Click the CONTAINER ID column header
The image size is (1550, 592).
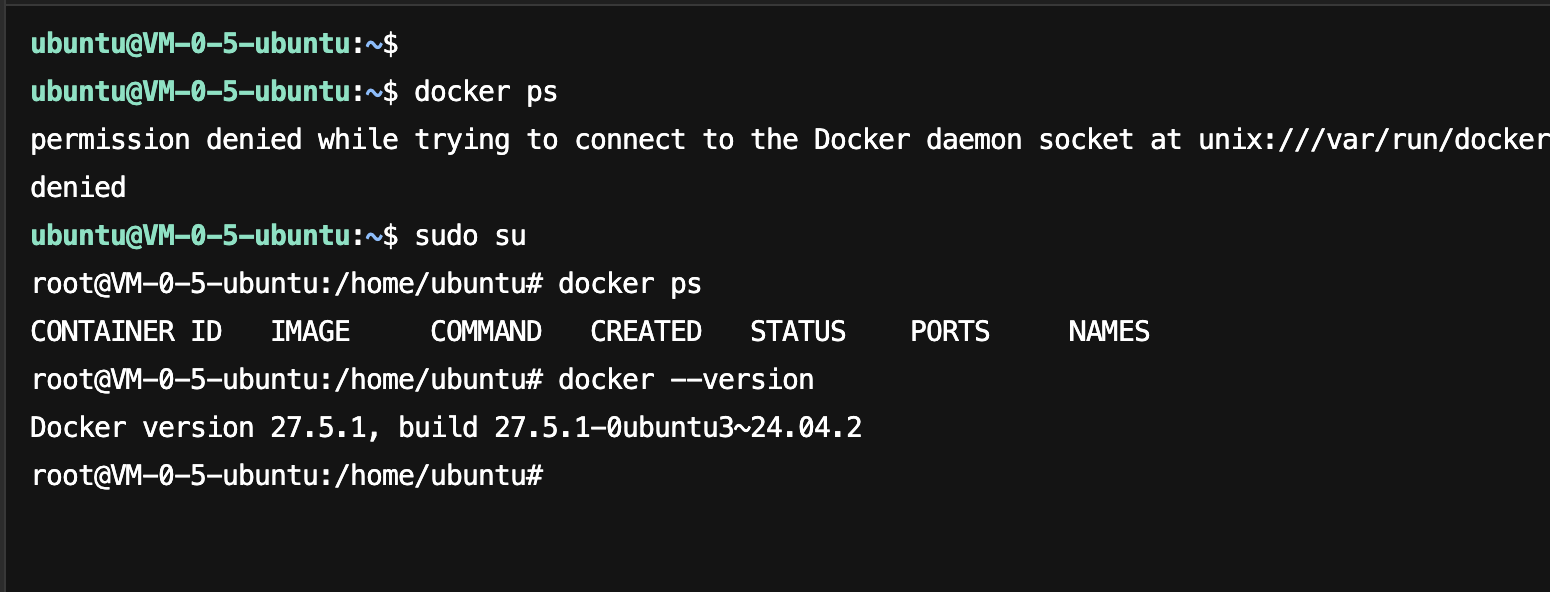(126, 331)
